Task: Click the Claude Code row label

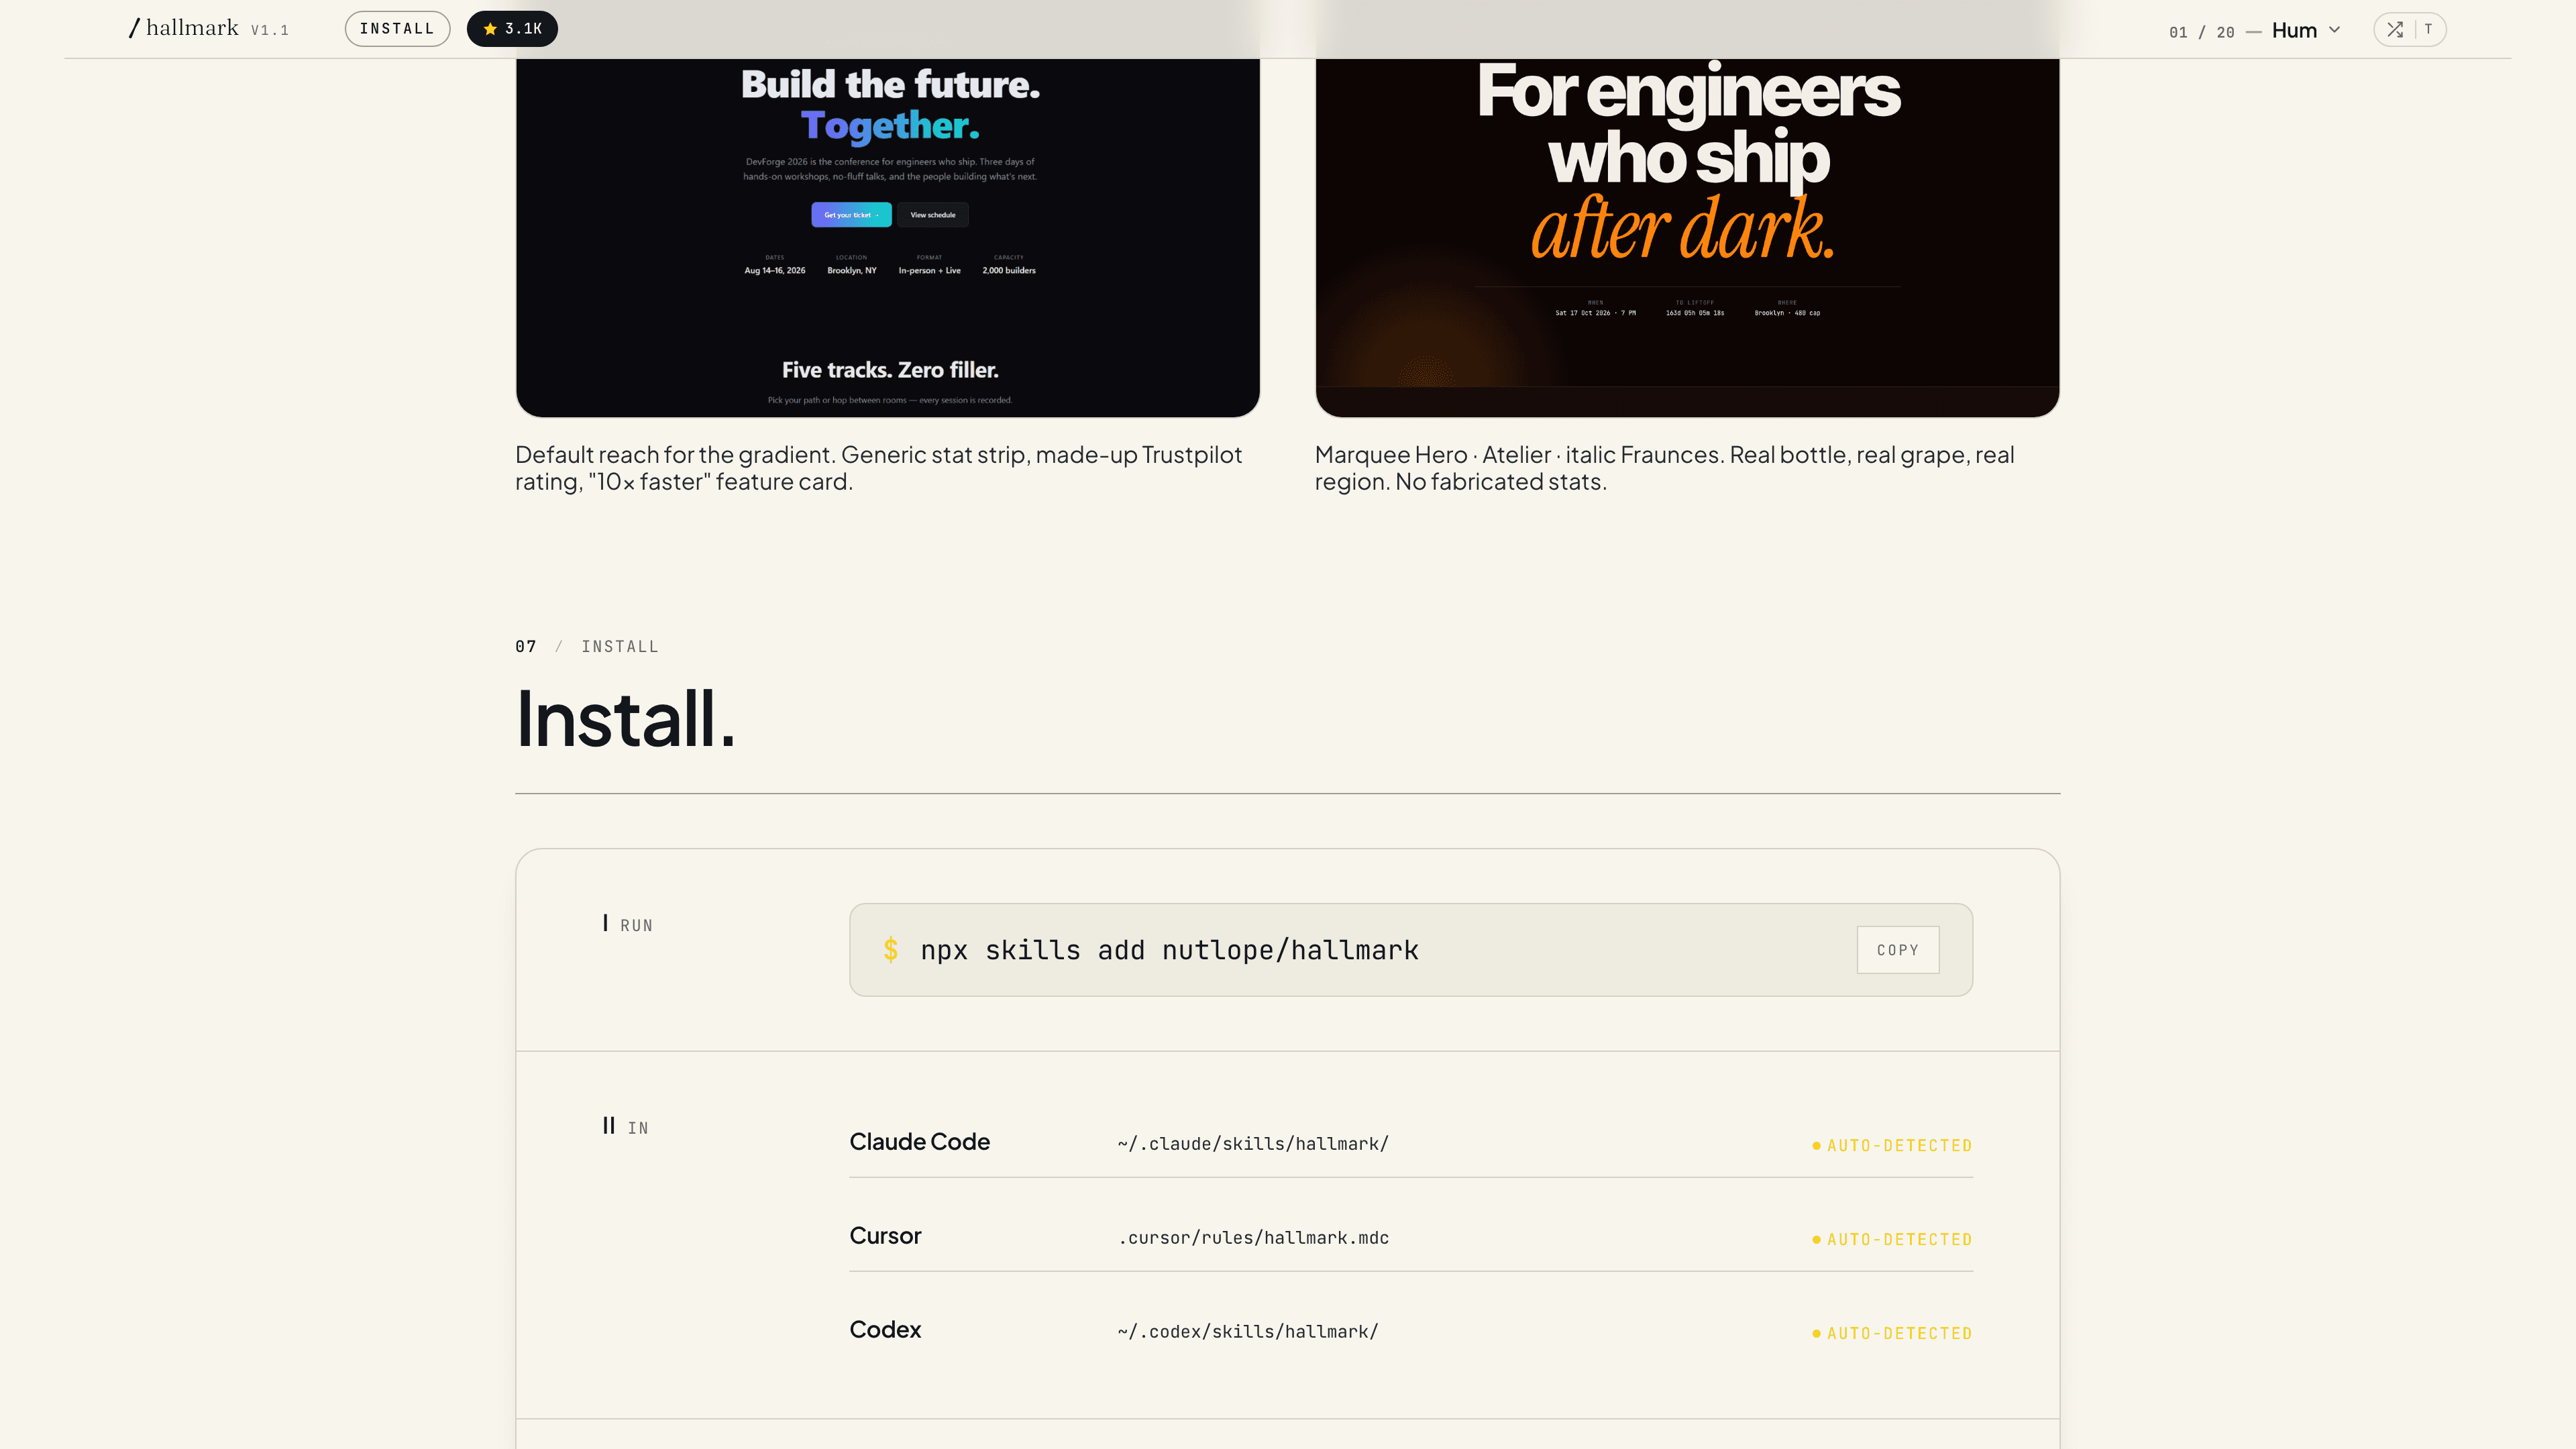Action: (x=919, y=1142)
